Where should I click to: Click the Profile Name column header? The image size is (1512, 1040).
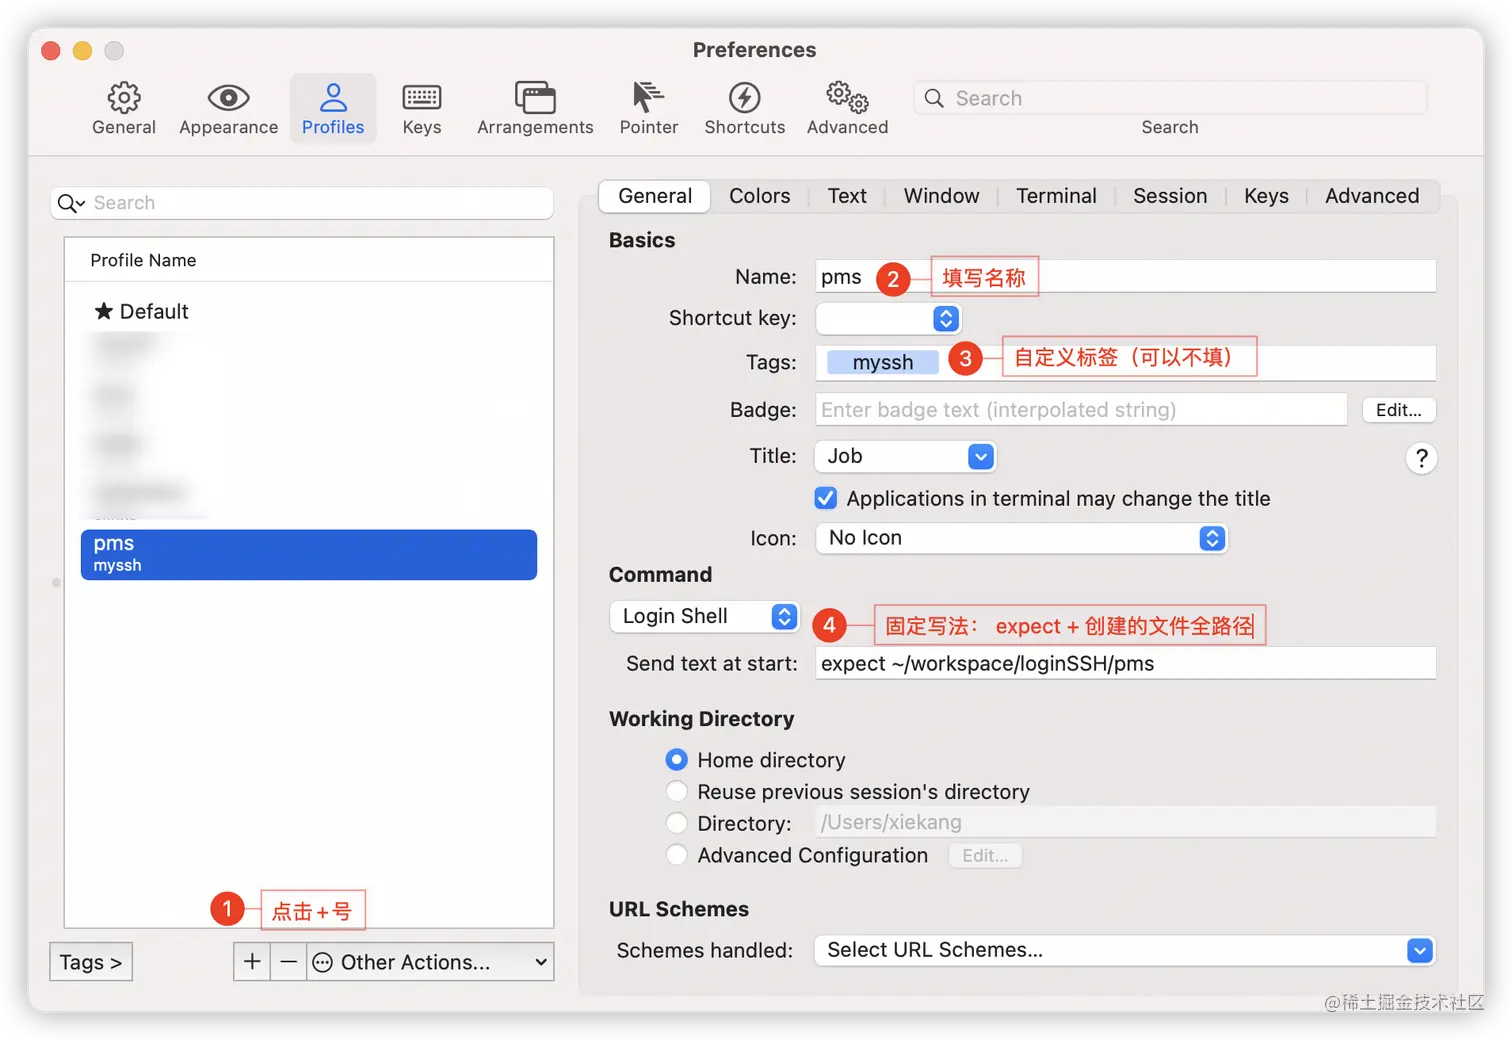(x=309, y=260)
